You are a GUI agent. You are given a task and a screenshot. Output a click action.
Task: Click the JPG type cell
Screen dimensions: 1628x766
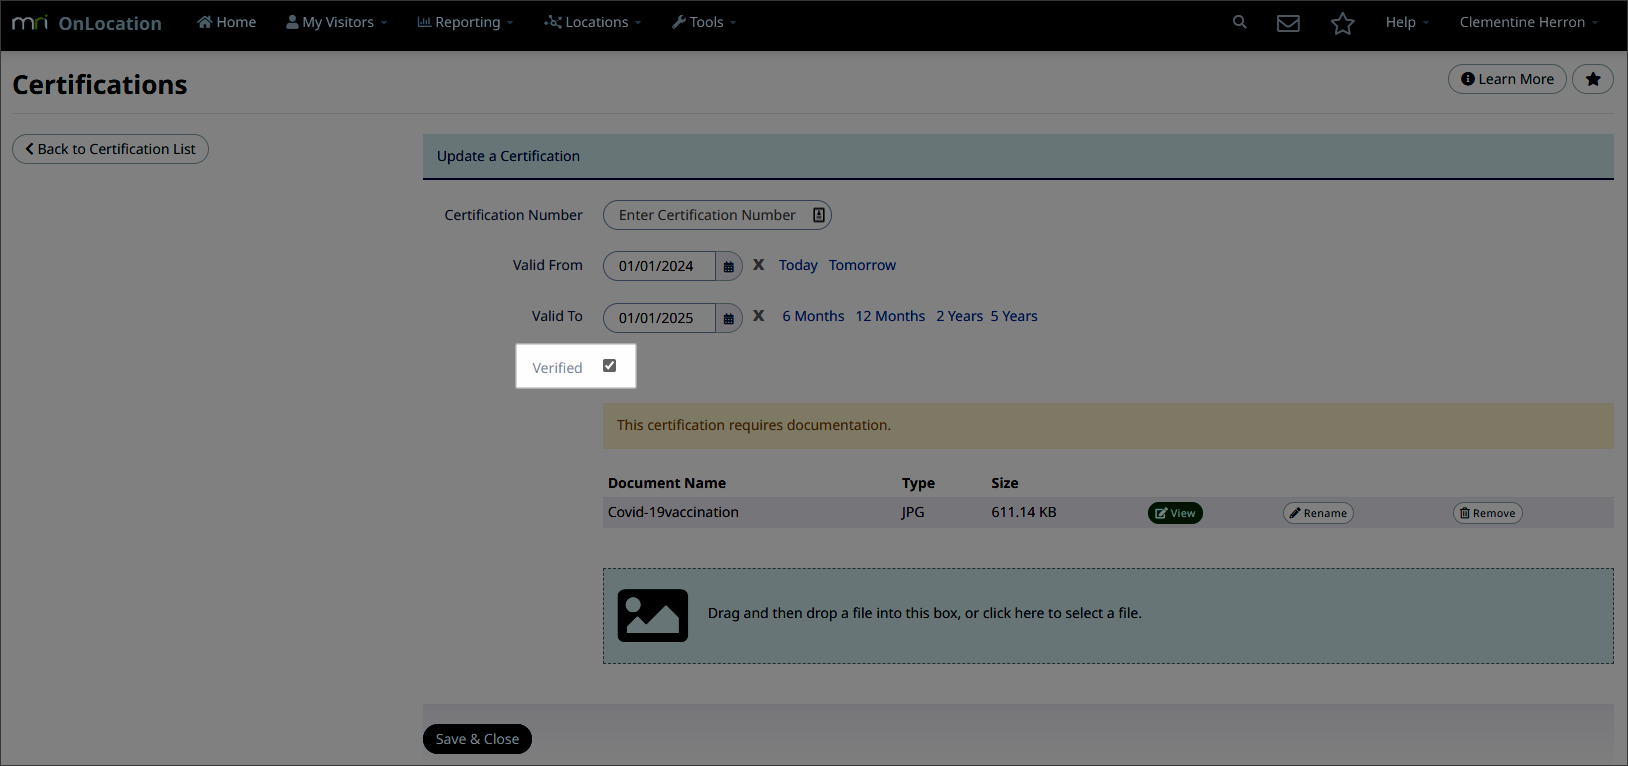tap(913, 512)
